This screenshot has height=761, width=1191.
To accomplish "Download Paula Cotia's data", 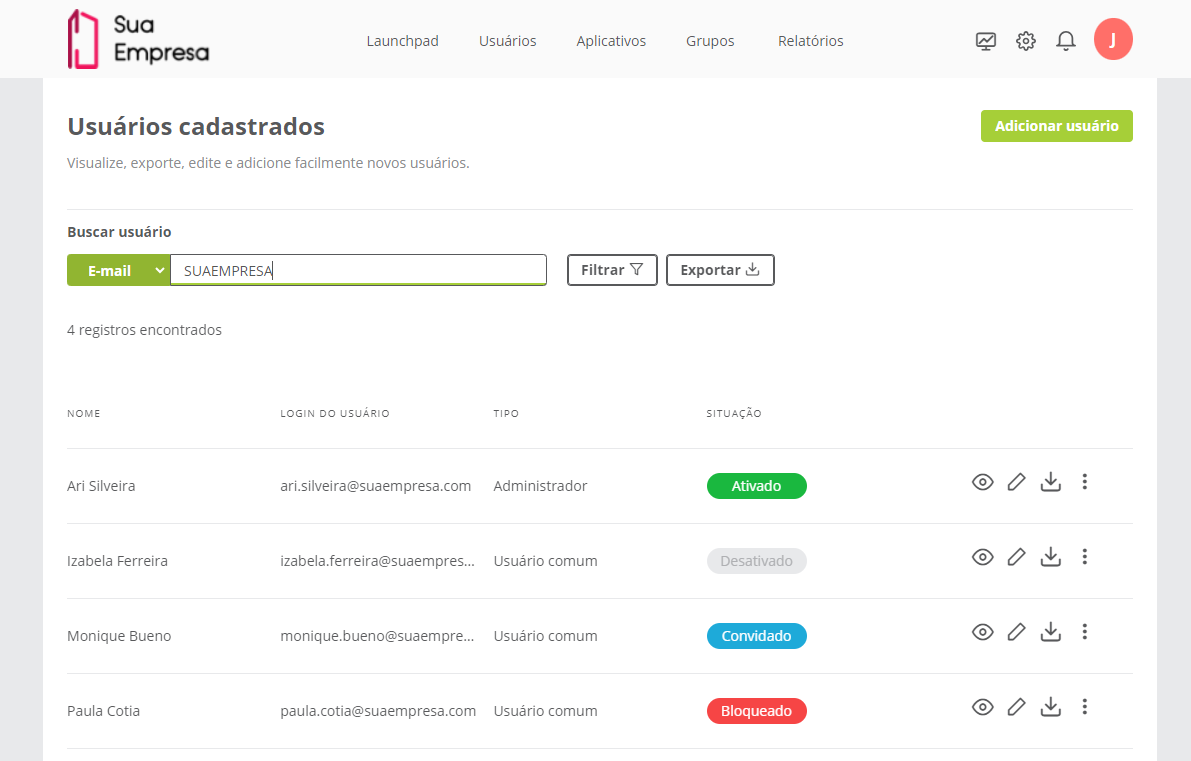I will tap(1050, 707).
